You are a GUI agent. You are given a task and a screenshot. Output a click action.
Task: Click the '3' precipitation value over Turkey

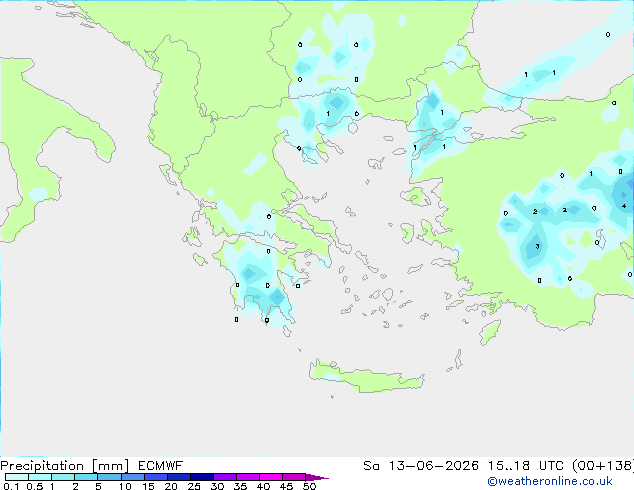pos(537,246)
